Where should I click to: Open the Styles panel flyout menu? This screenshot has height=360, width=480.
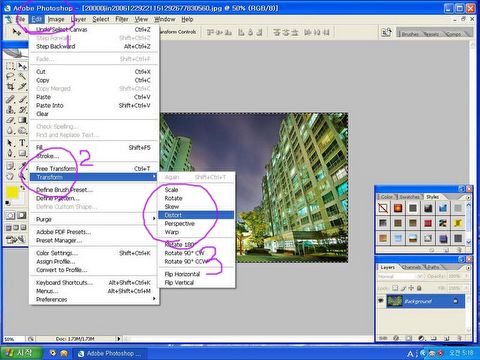click(x=468, y=197)
